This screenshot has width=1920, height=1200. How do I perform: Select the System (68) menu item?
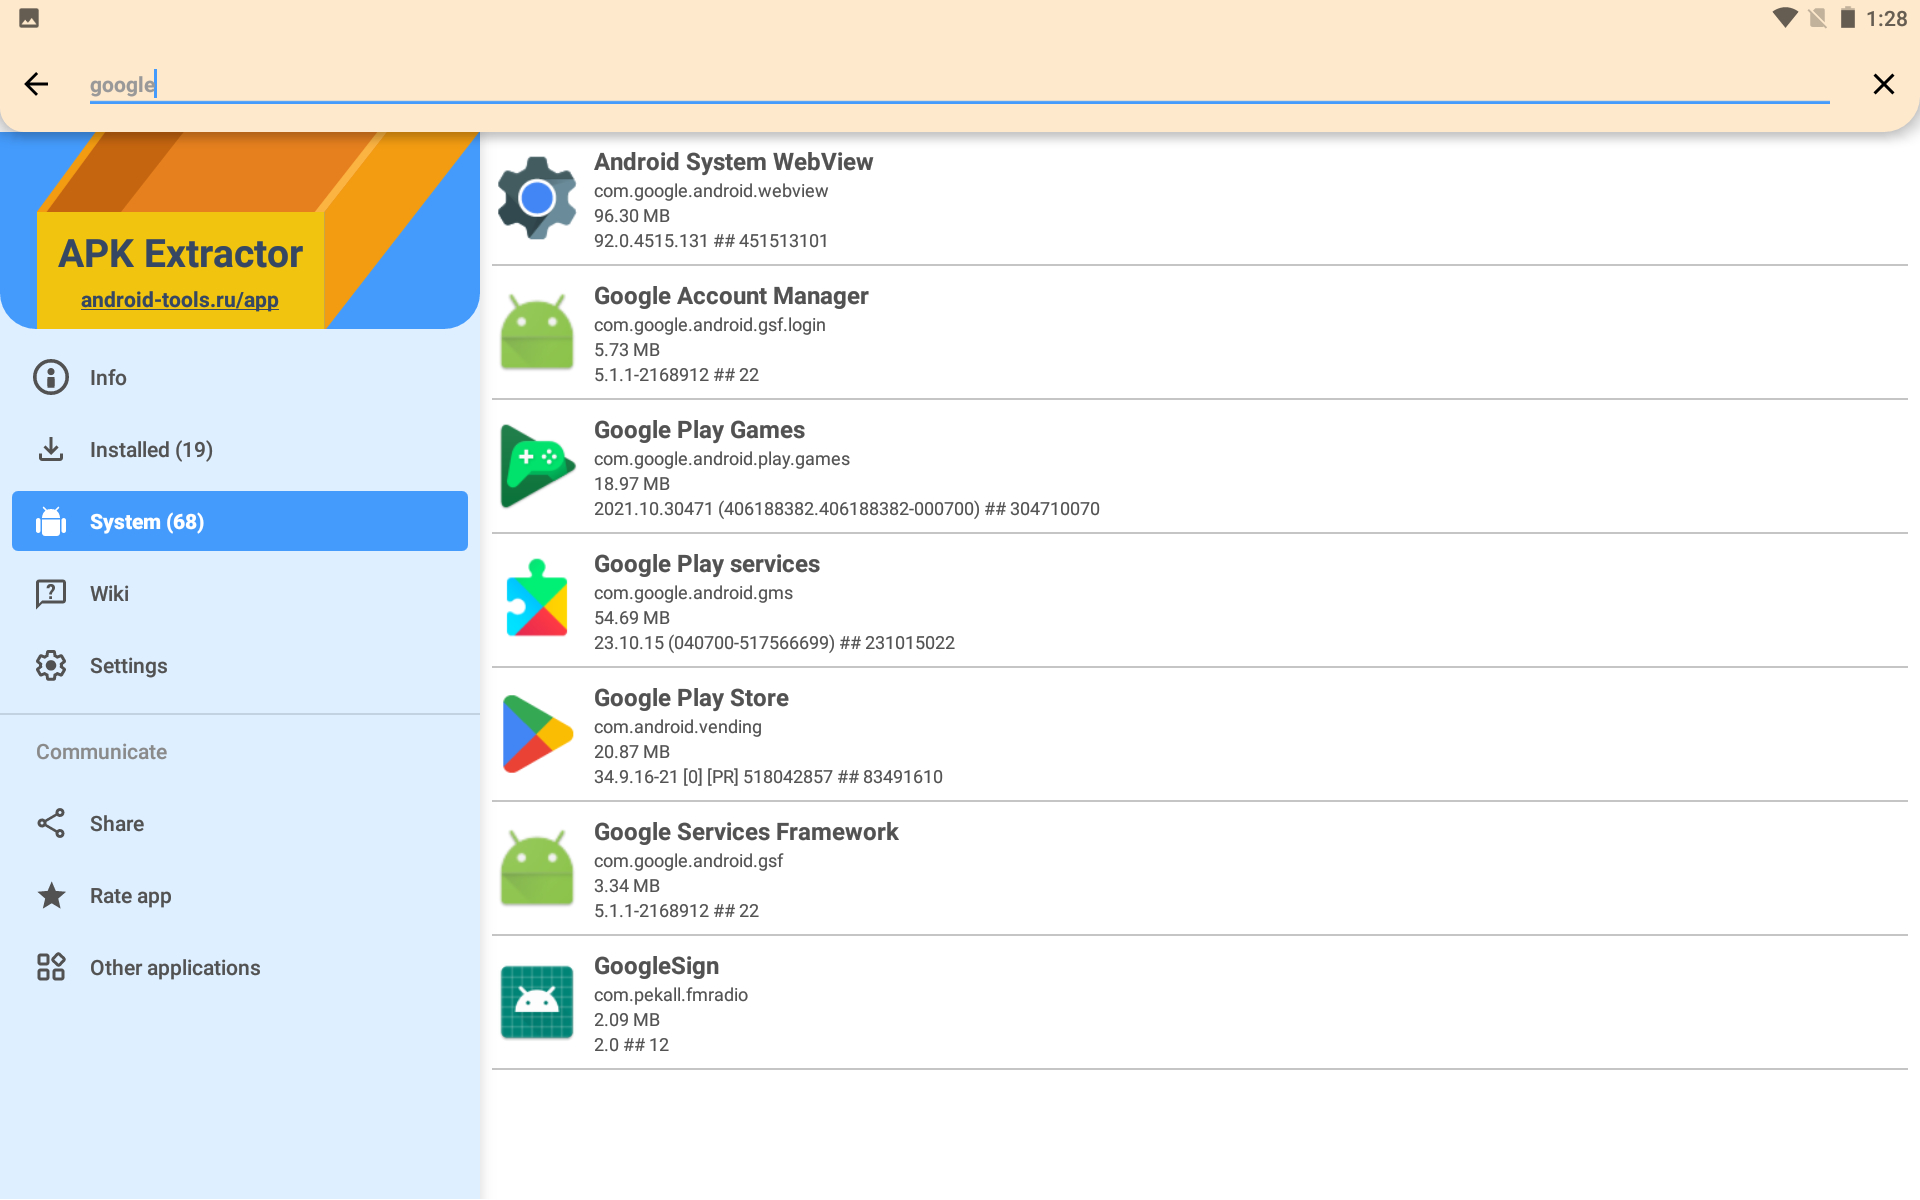click(240, 521)
